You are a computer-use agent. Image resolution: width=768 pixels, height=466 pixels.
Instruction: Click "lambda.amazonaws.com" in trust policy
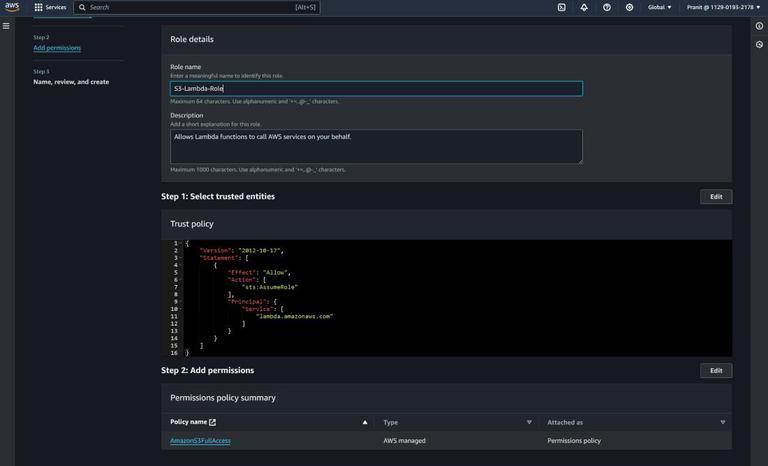coord(294,317)
